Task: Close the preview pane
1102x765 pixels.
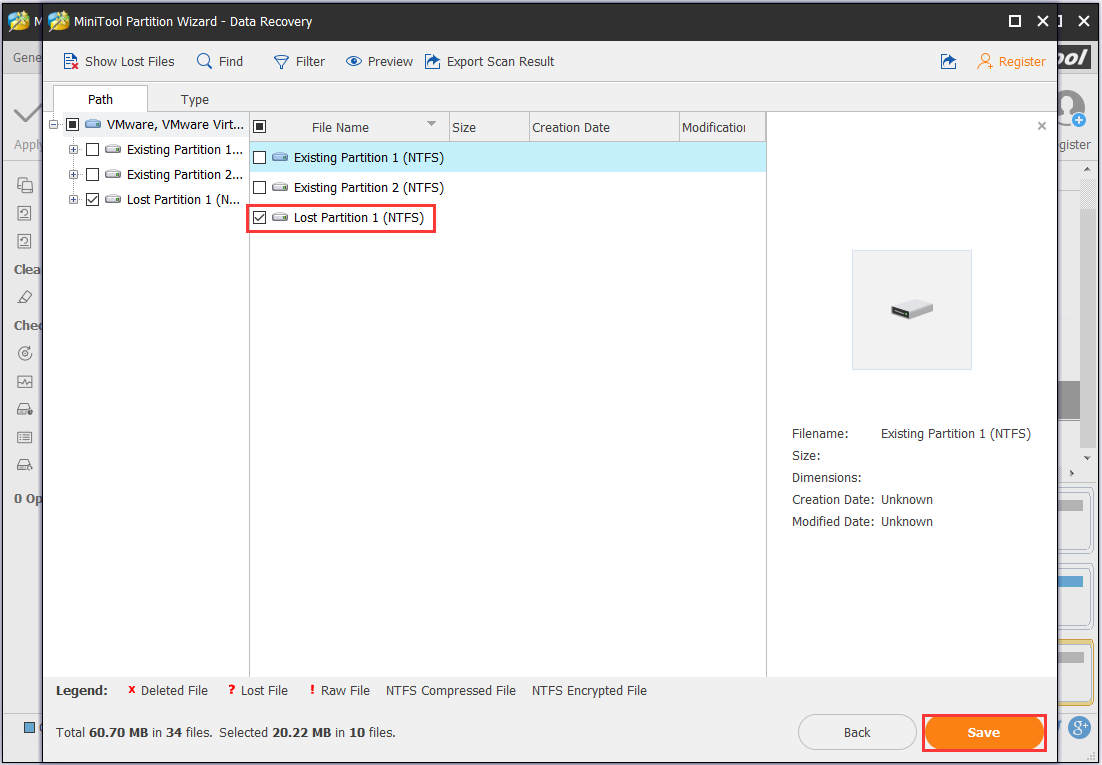Action: click(1042, 126)
